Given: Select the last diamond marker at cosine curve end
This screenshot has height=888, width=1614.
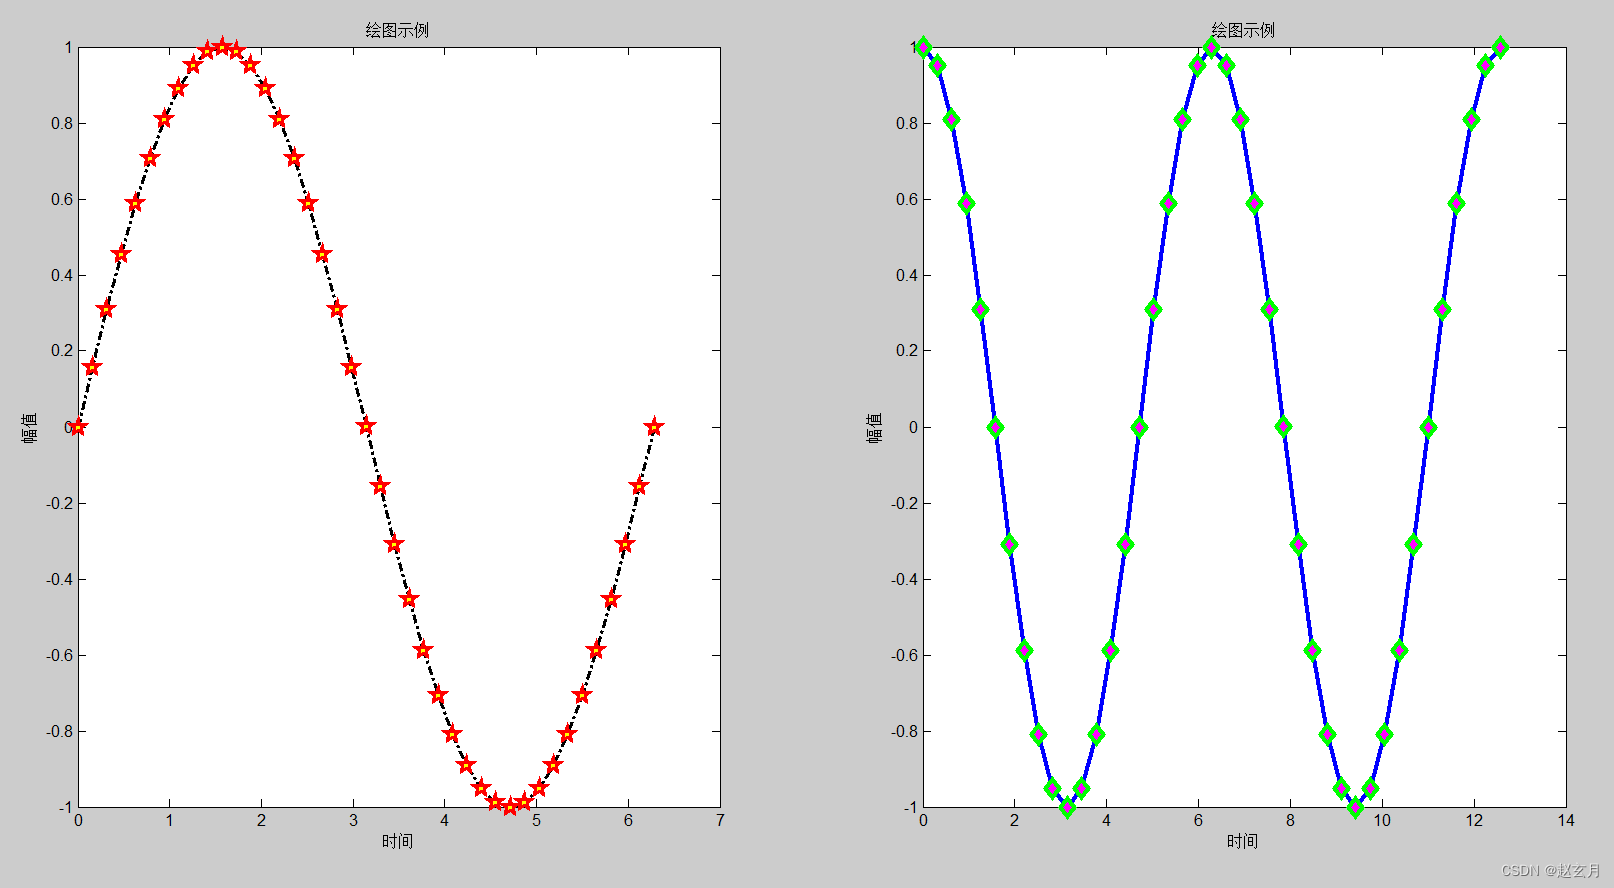Looking at the screenshot, I should [1500, 47].
